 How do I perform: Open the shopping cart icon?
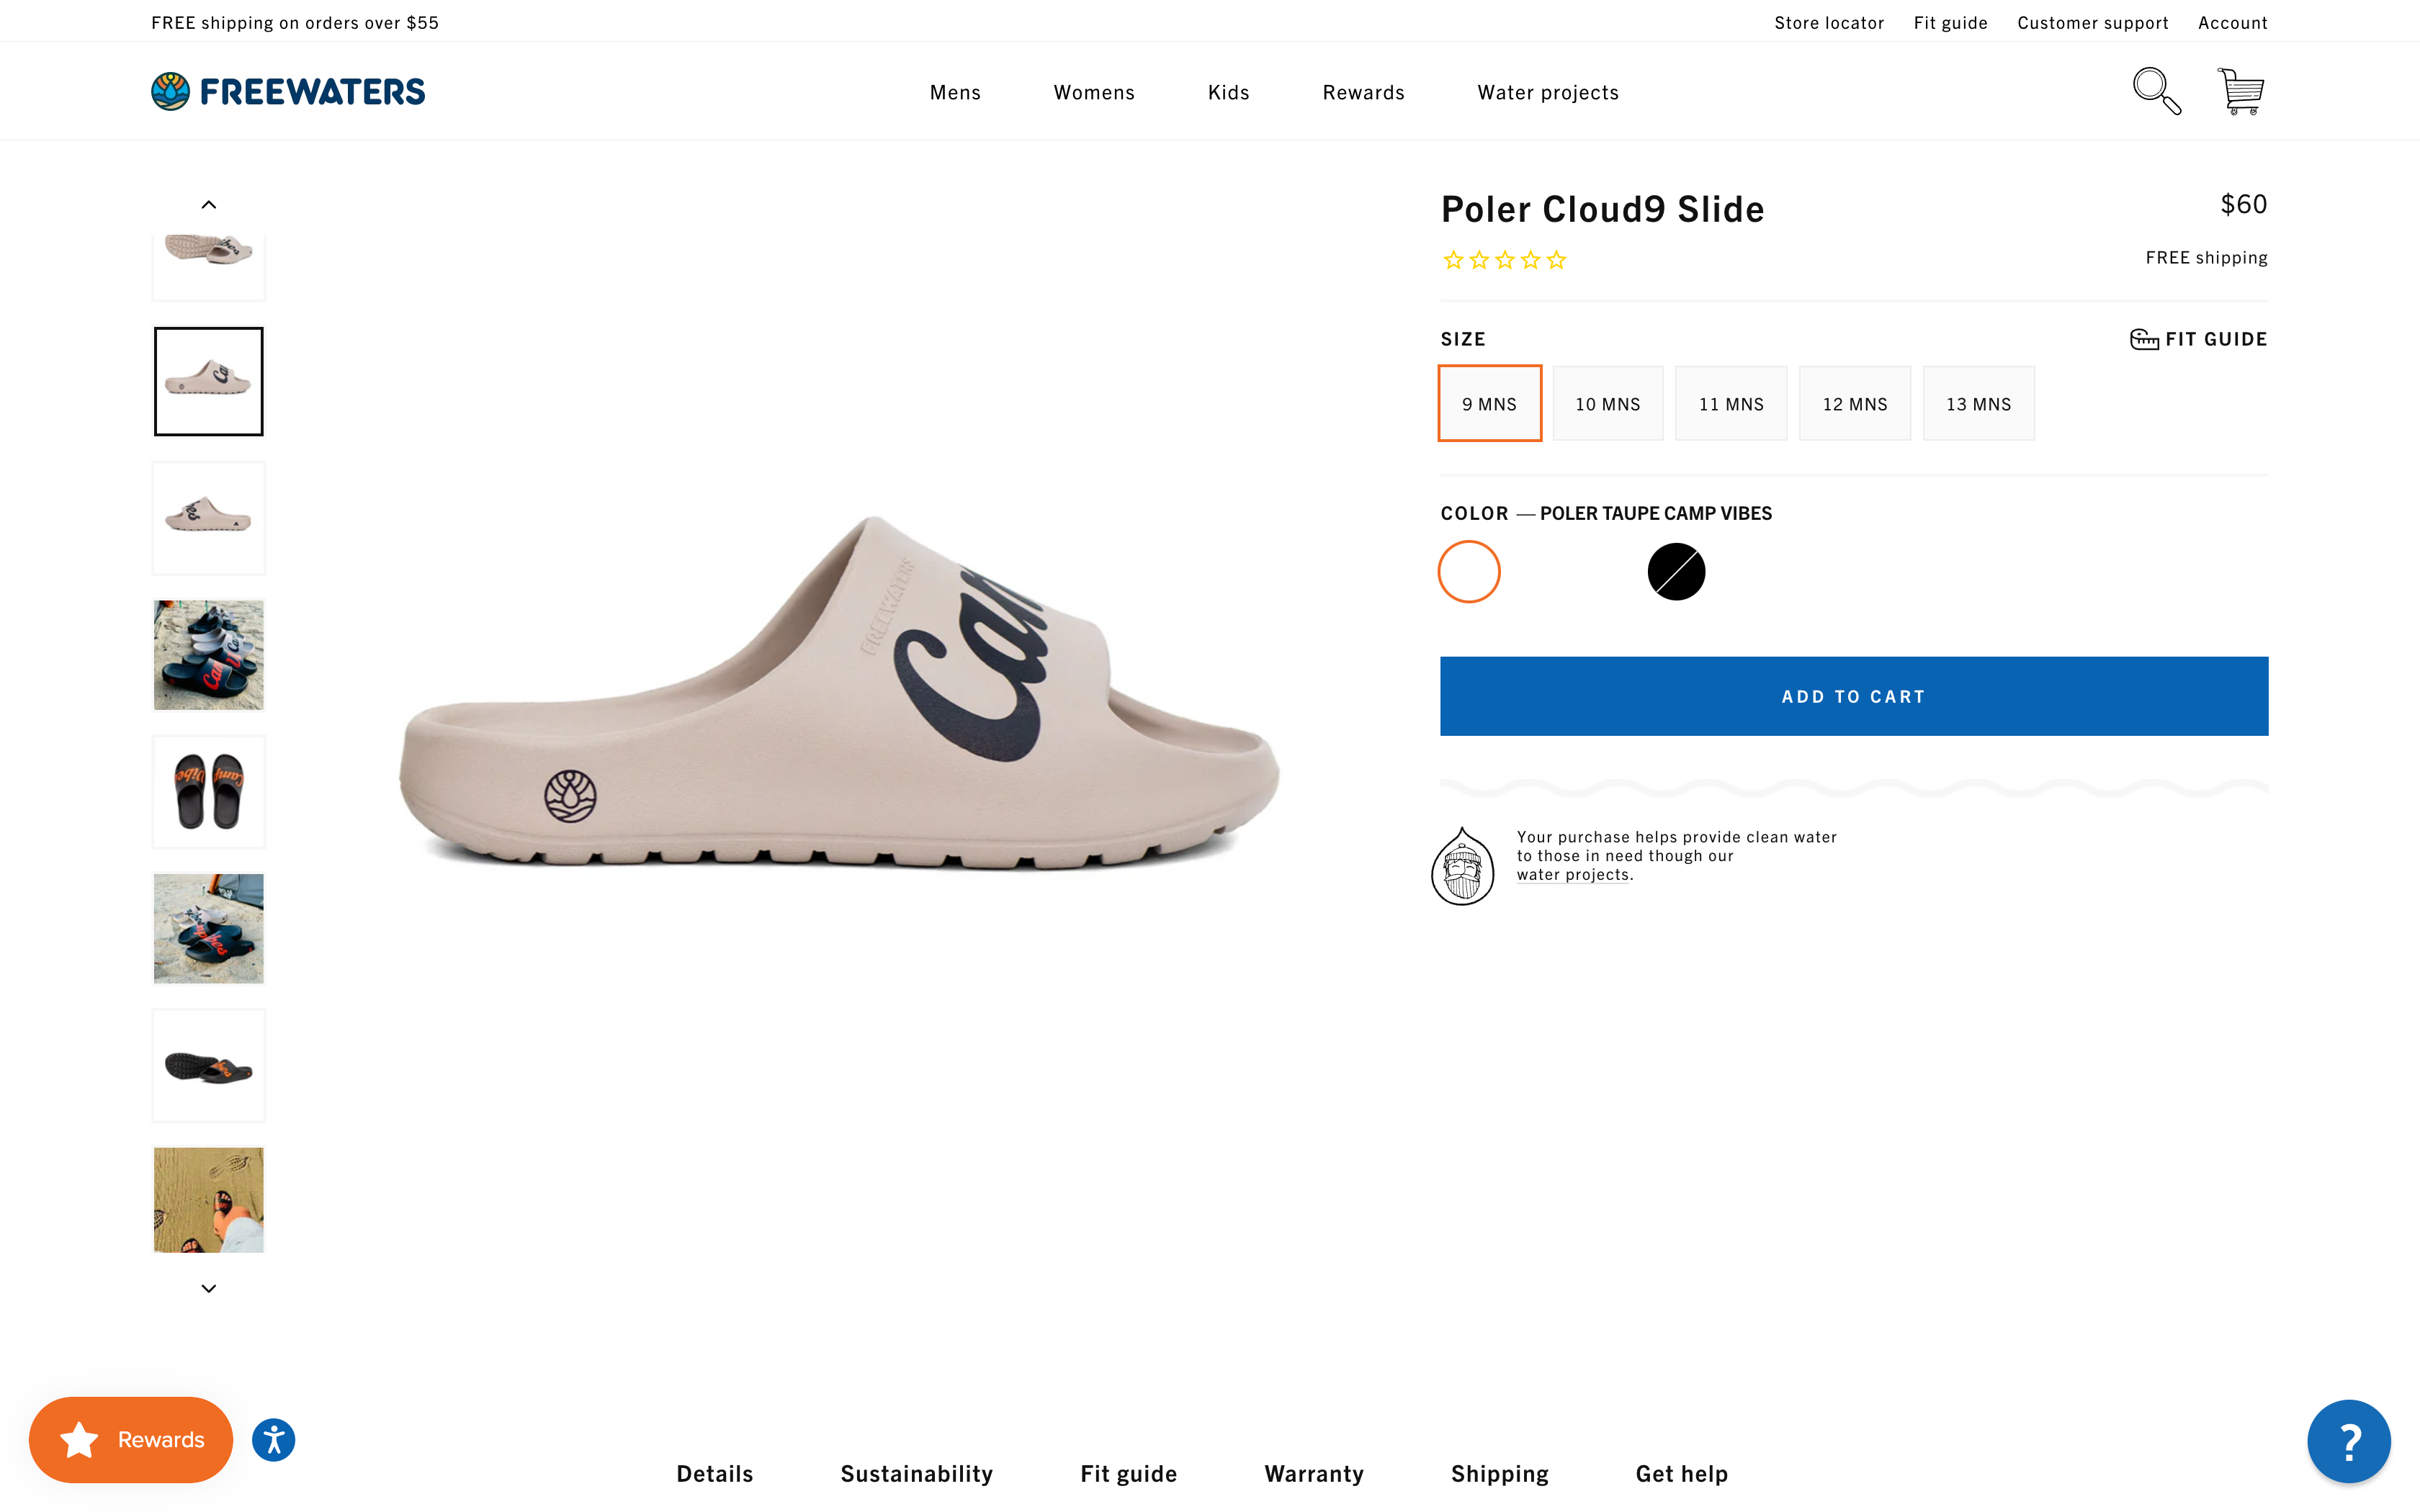pyautogui.click(x=2240, y=91)
